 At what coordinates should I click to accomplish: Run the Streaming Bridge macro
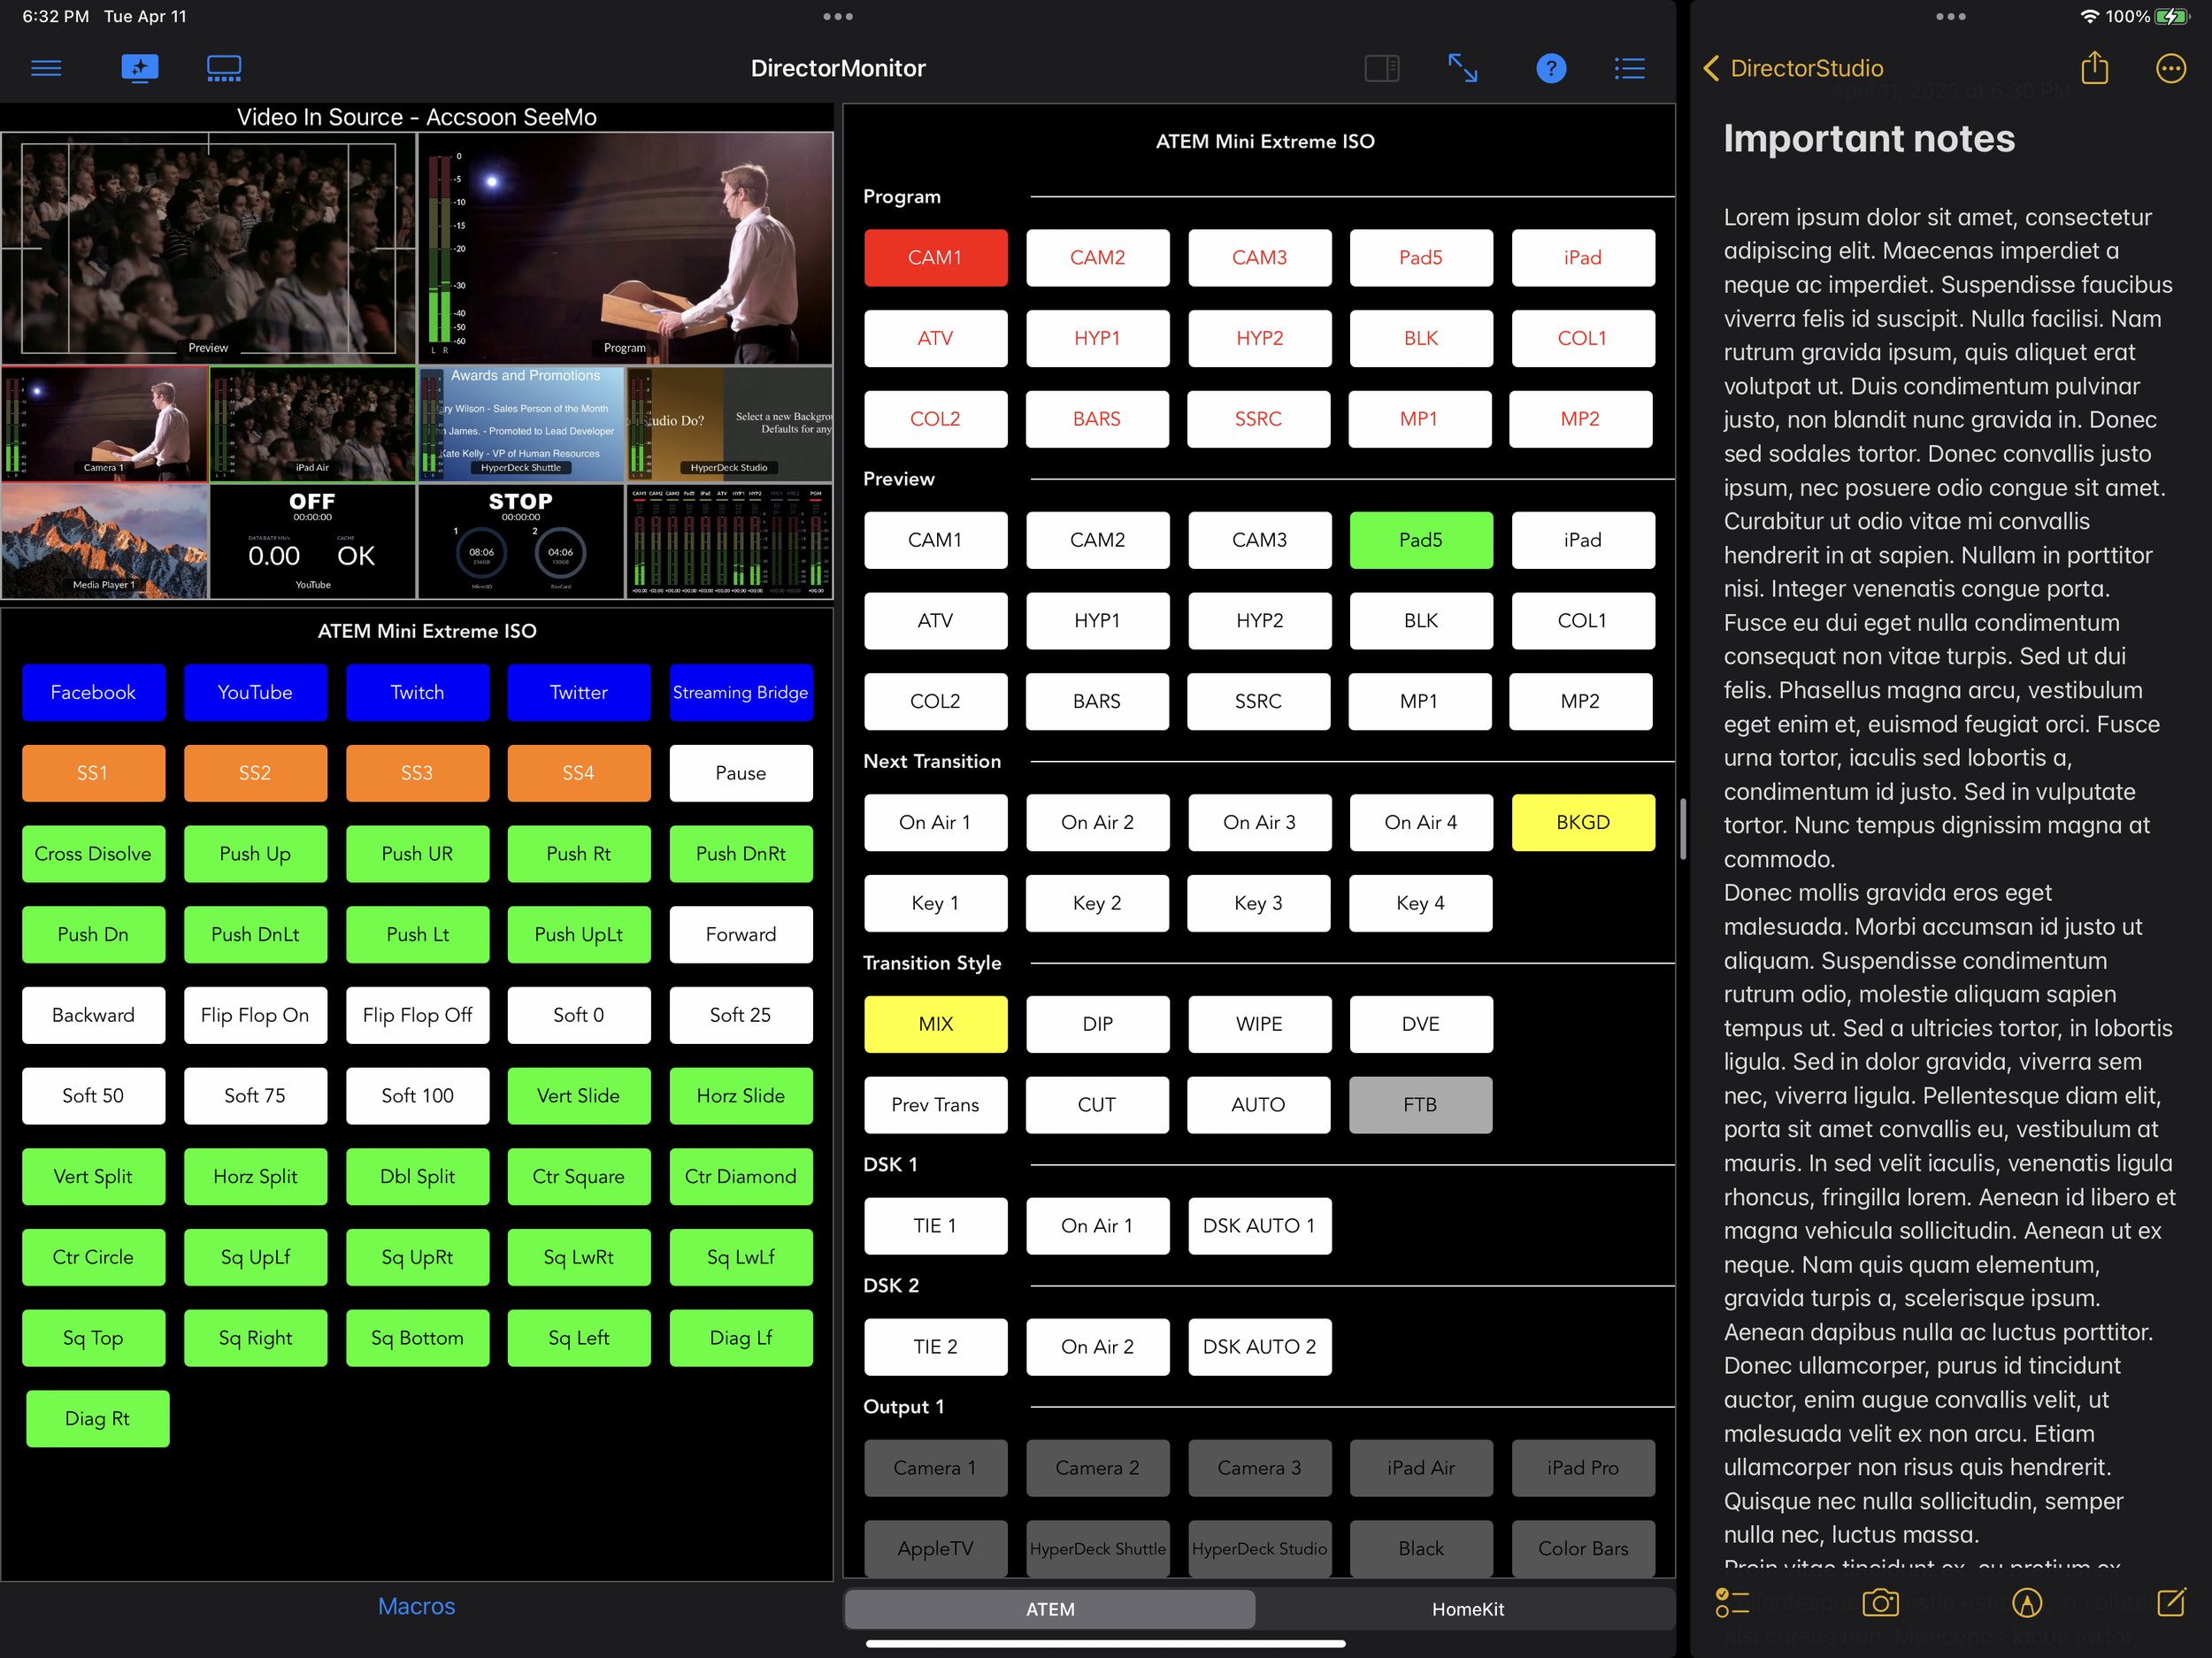tap(740, 693)
